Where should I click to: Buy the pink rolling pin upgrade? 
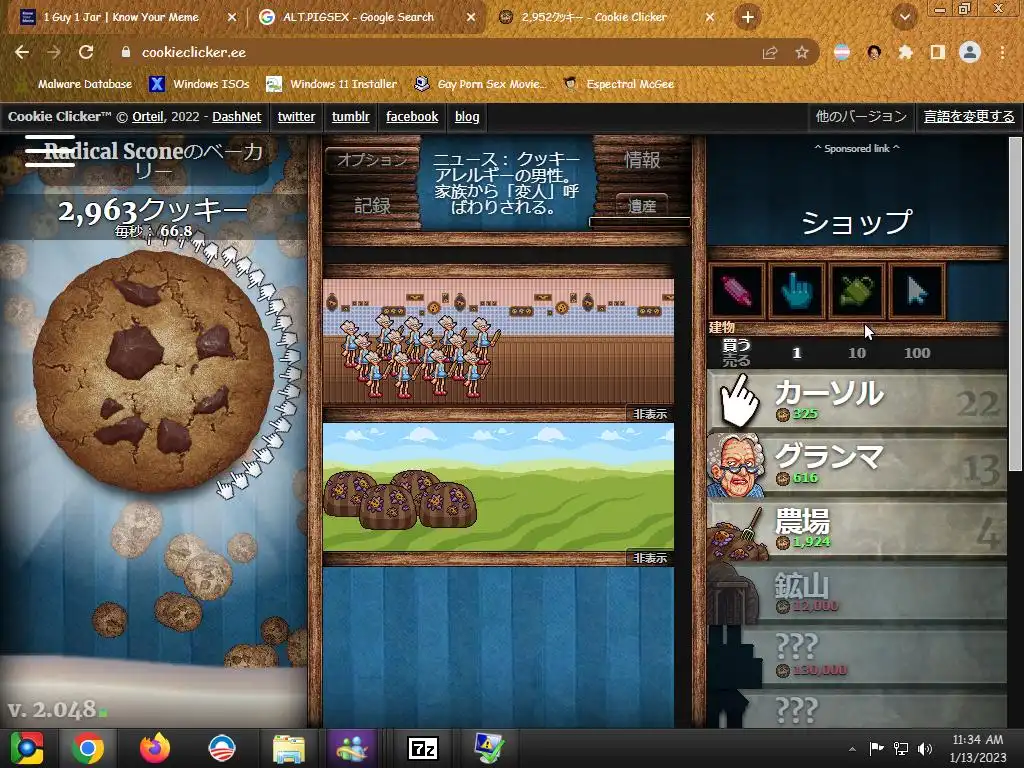737,291
